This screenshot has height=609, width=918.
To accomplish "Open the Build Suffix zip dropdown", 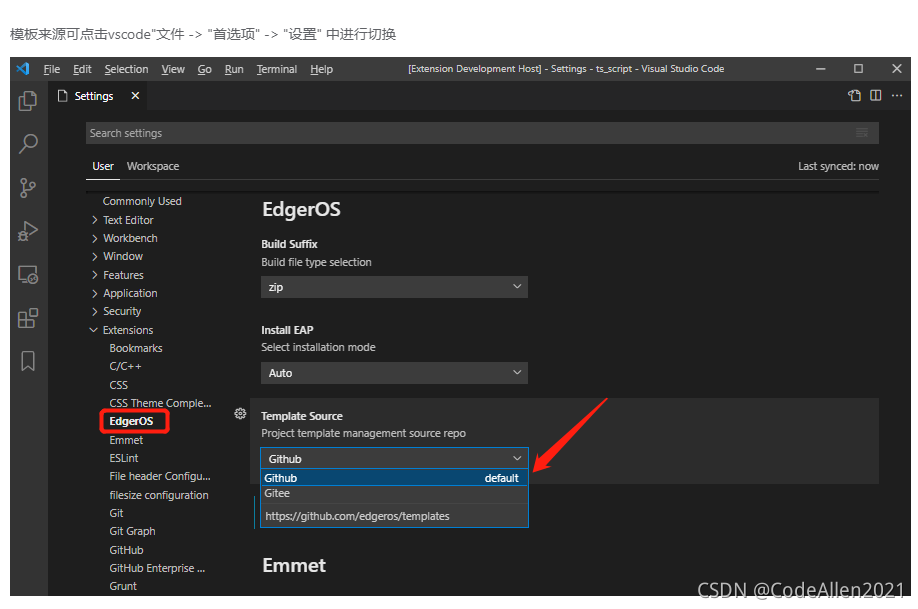I will 394,287.
